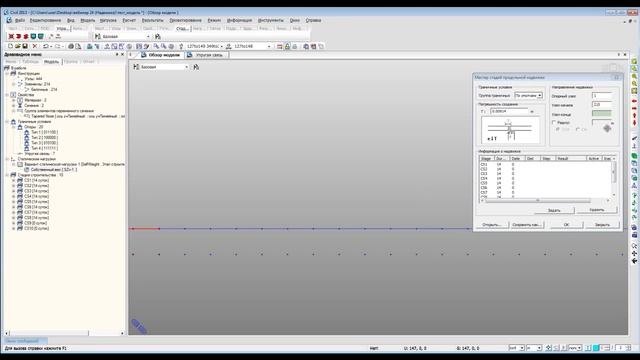
Task: Select the Граничные условия tree icon
Action: click(13, 122)
